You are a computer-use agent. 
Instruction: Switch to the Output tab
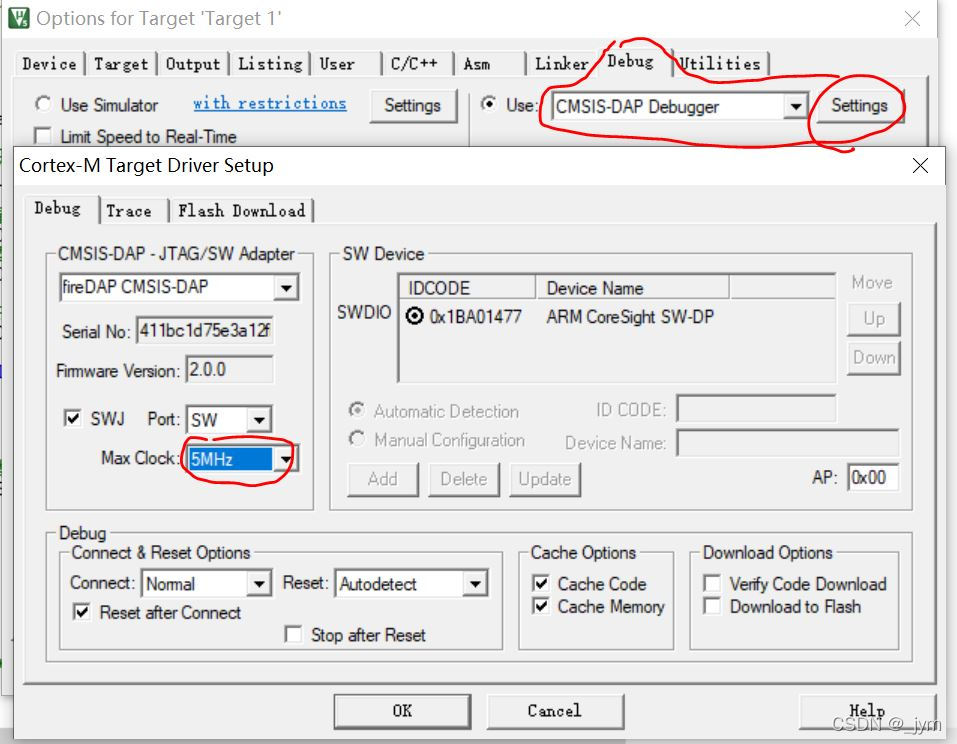click(193, 63)
